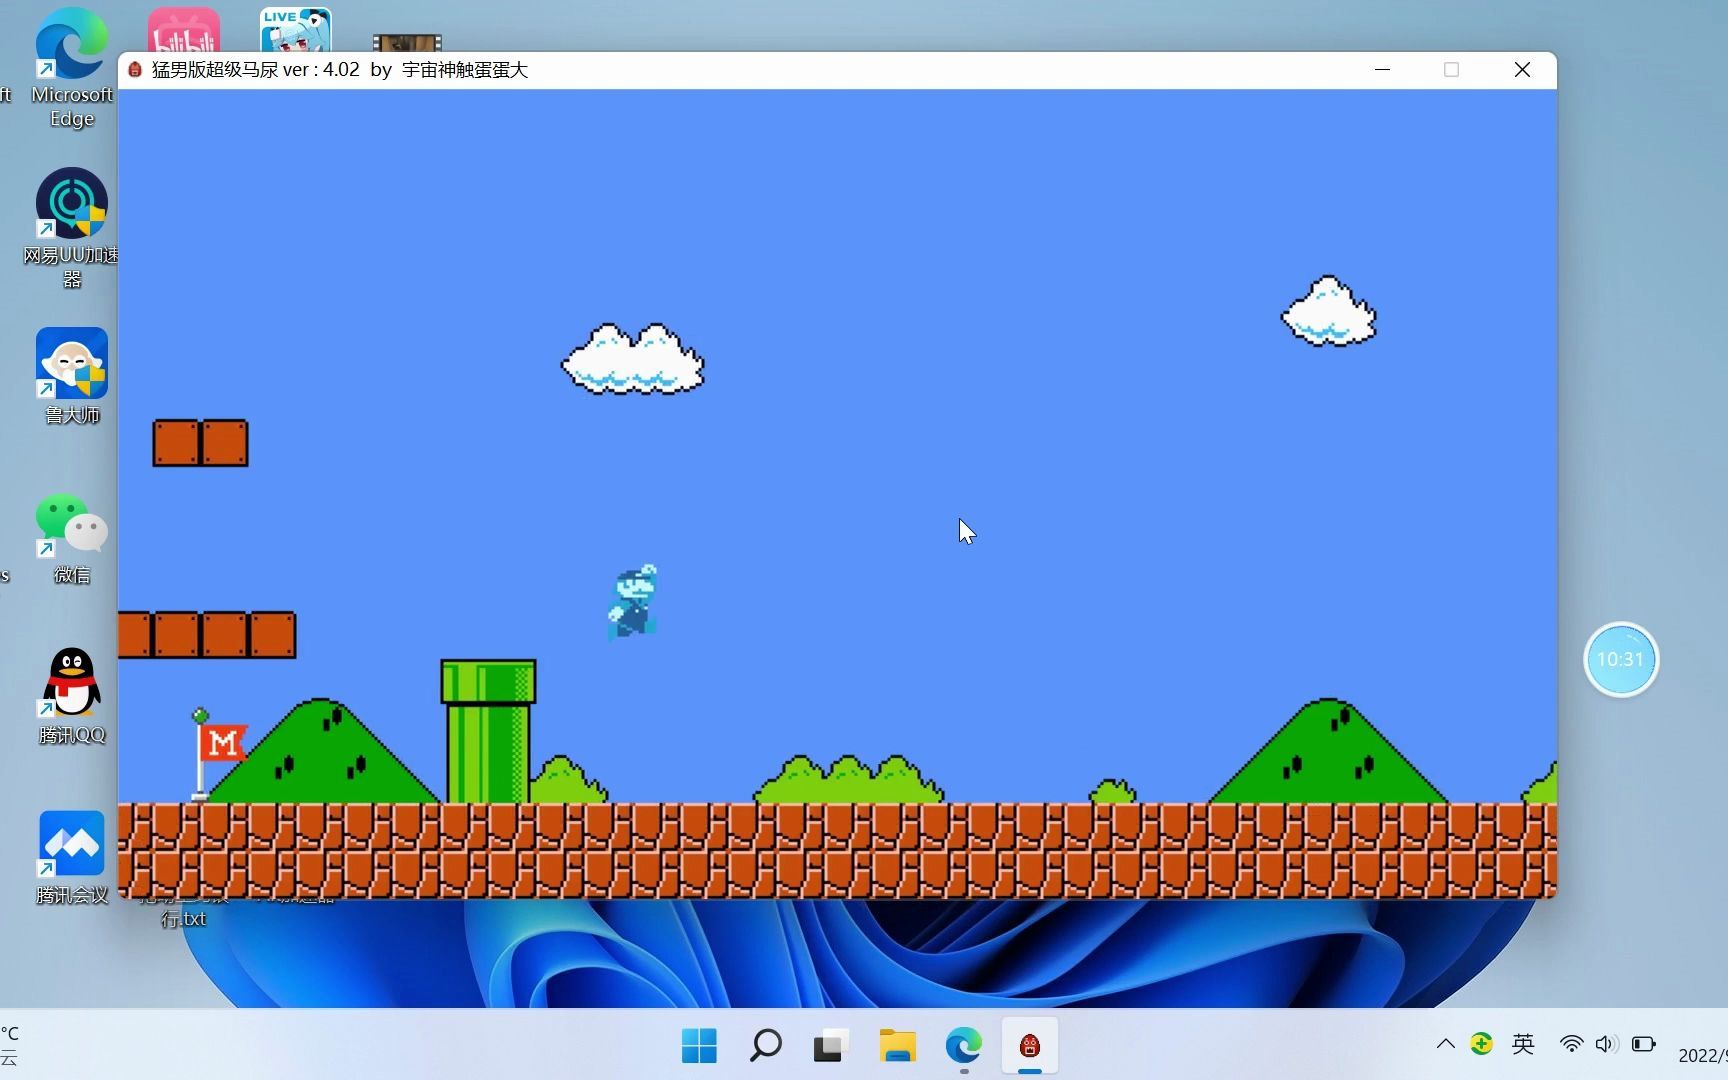1728x1080 pixels.
Task: Open Wi-Fi network settings in tray
Action: [1572, 1044]
